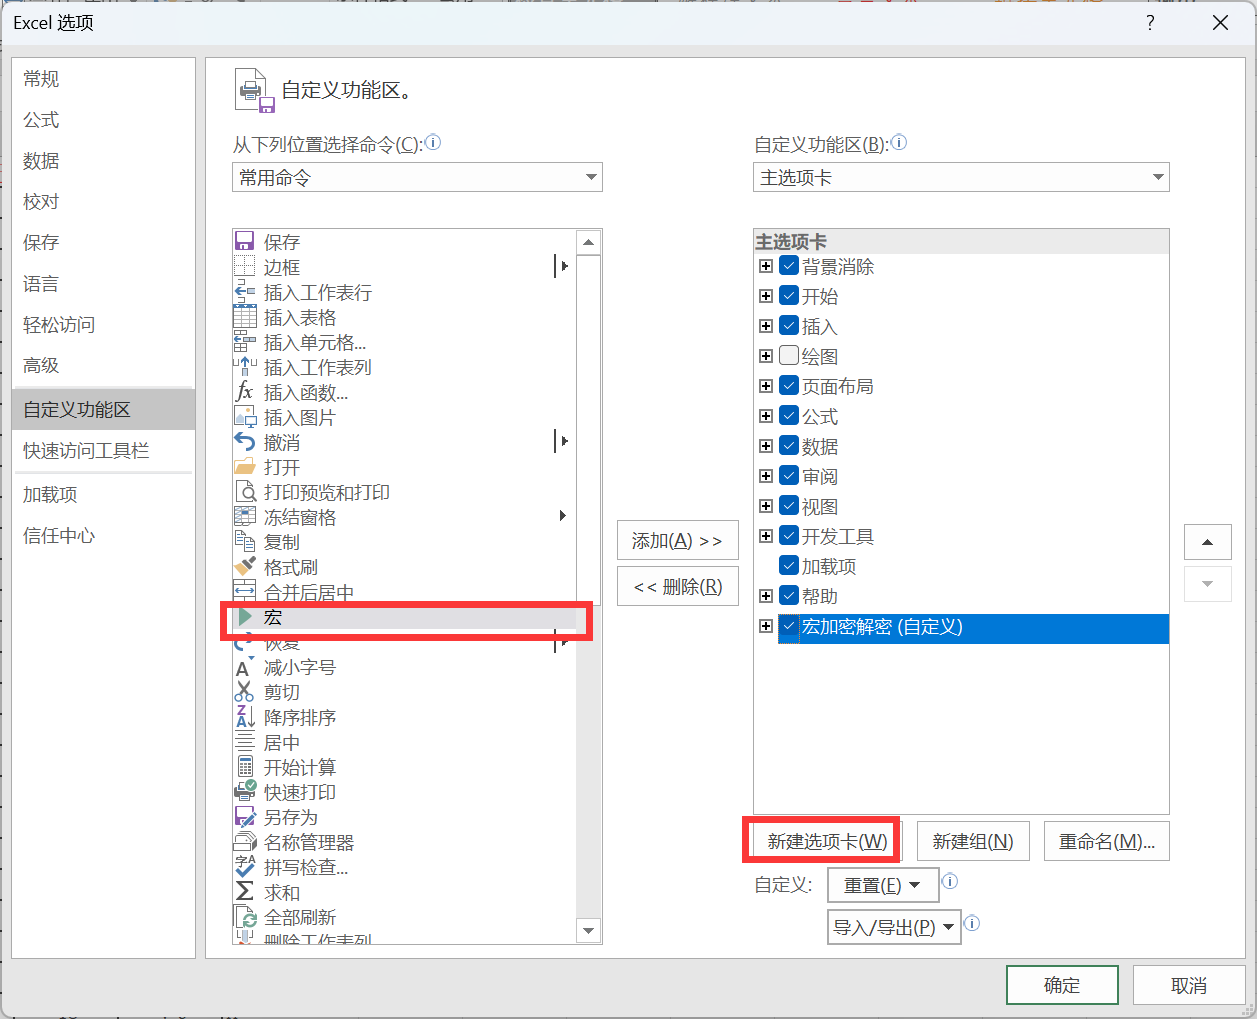The image size is (1257, 1019).
Task: Select the 插入函数 fx icon
Action: [244, 392]
